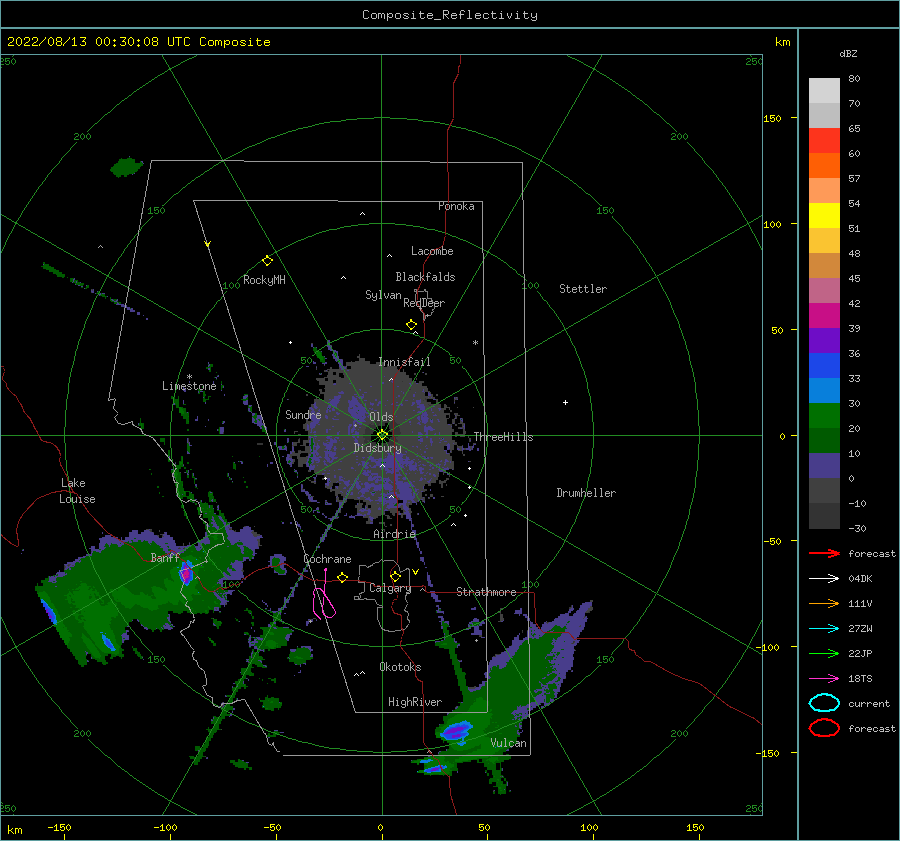Screen dimensions: 900x841
Task: Click the green 30 dBZ color swatch
Action: click(x=824, y=415)
